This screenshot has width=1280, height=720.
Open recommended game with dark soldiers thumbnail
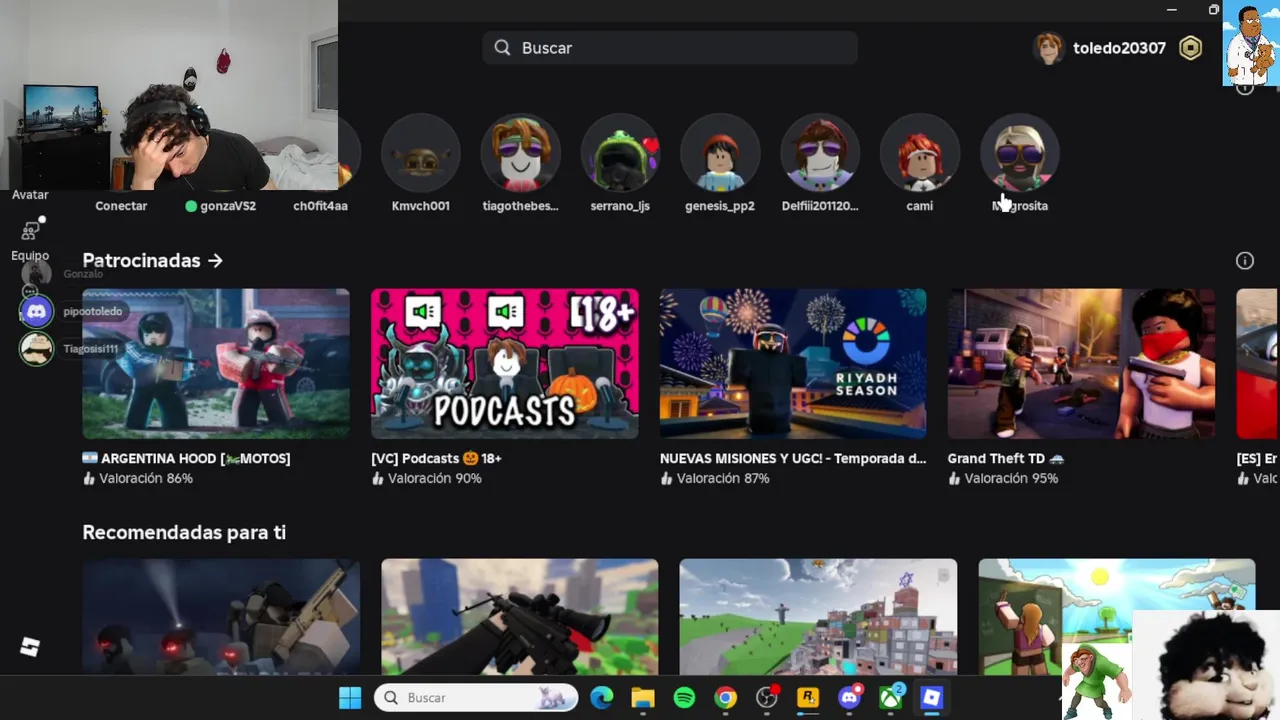click(221, 617)
